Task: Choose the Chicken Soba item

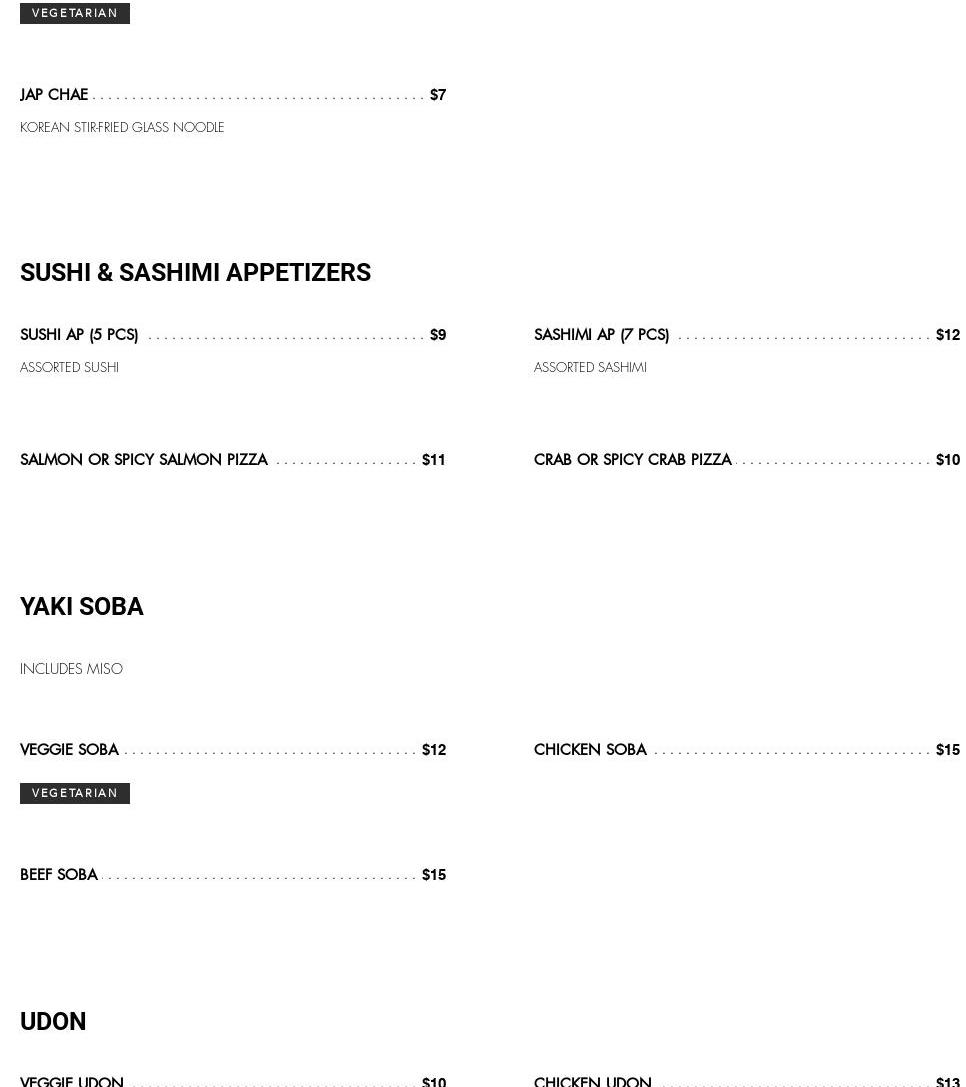Action: click(590, 750)
